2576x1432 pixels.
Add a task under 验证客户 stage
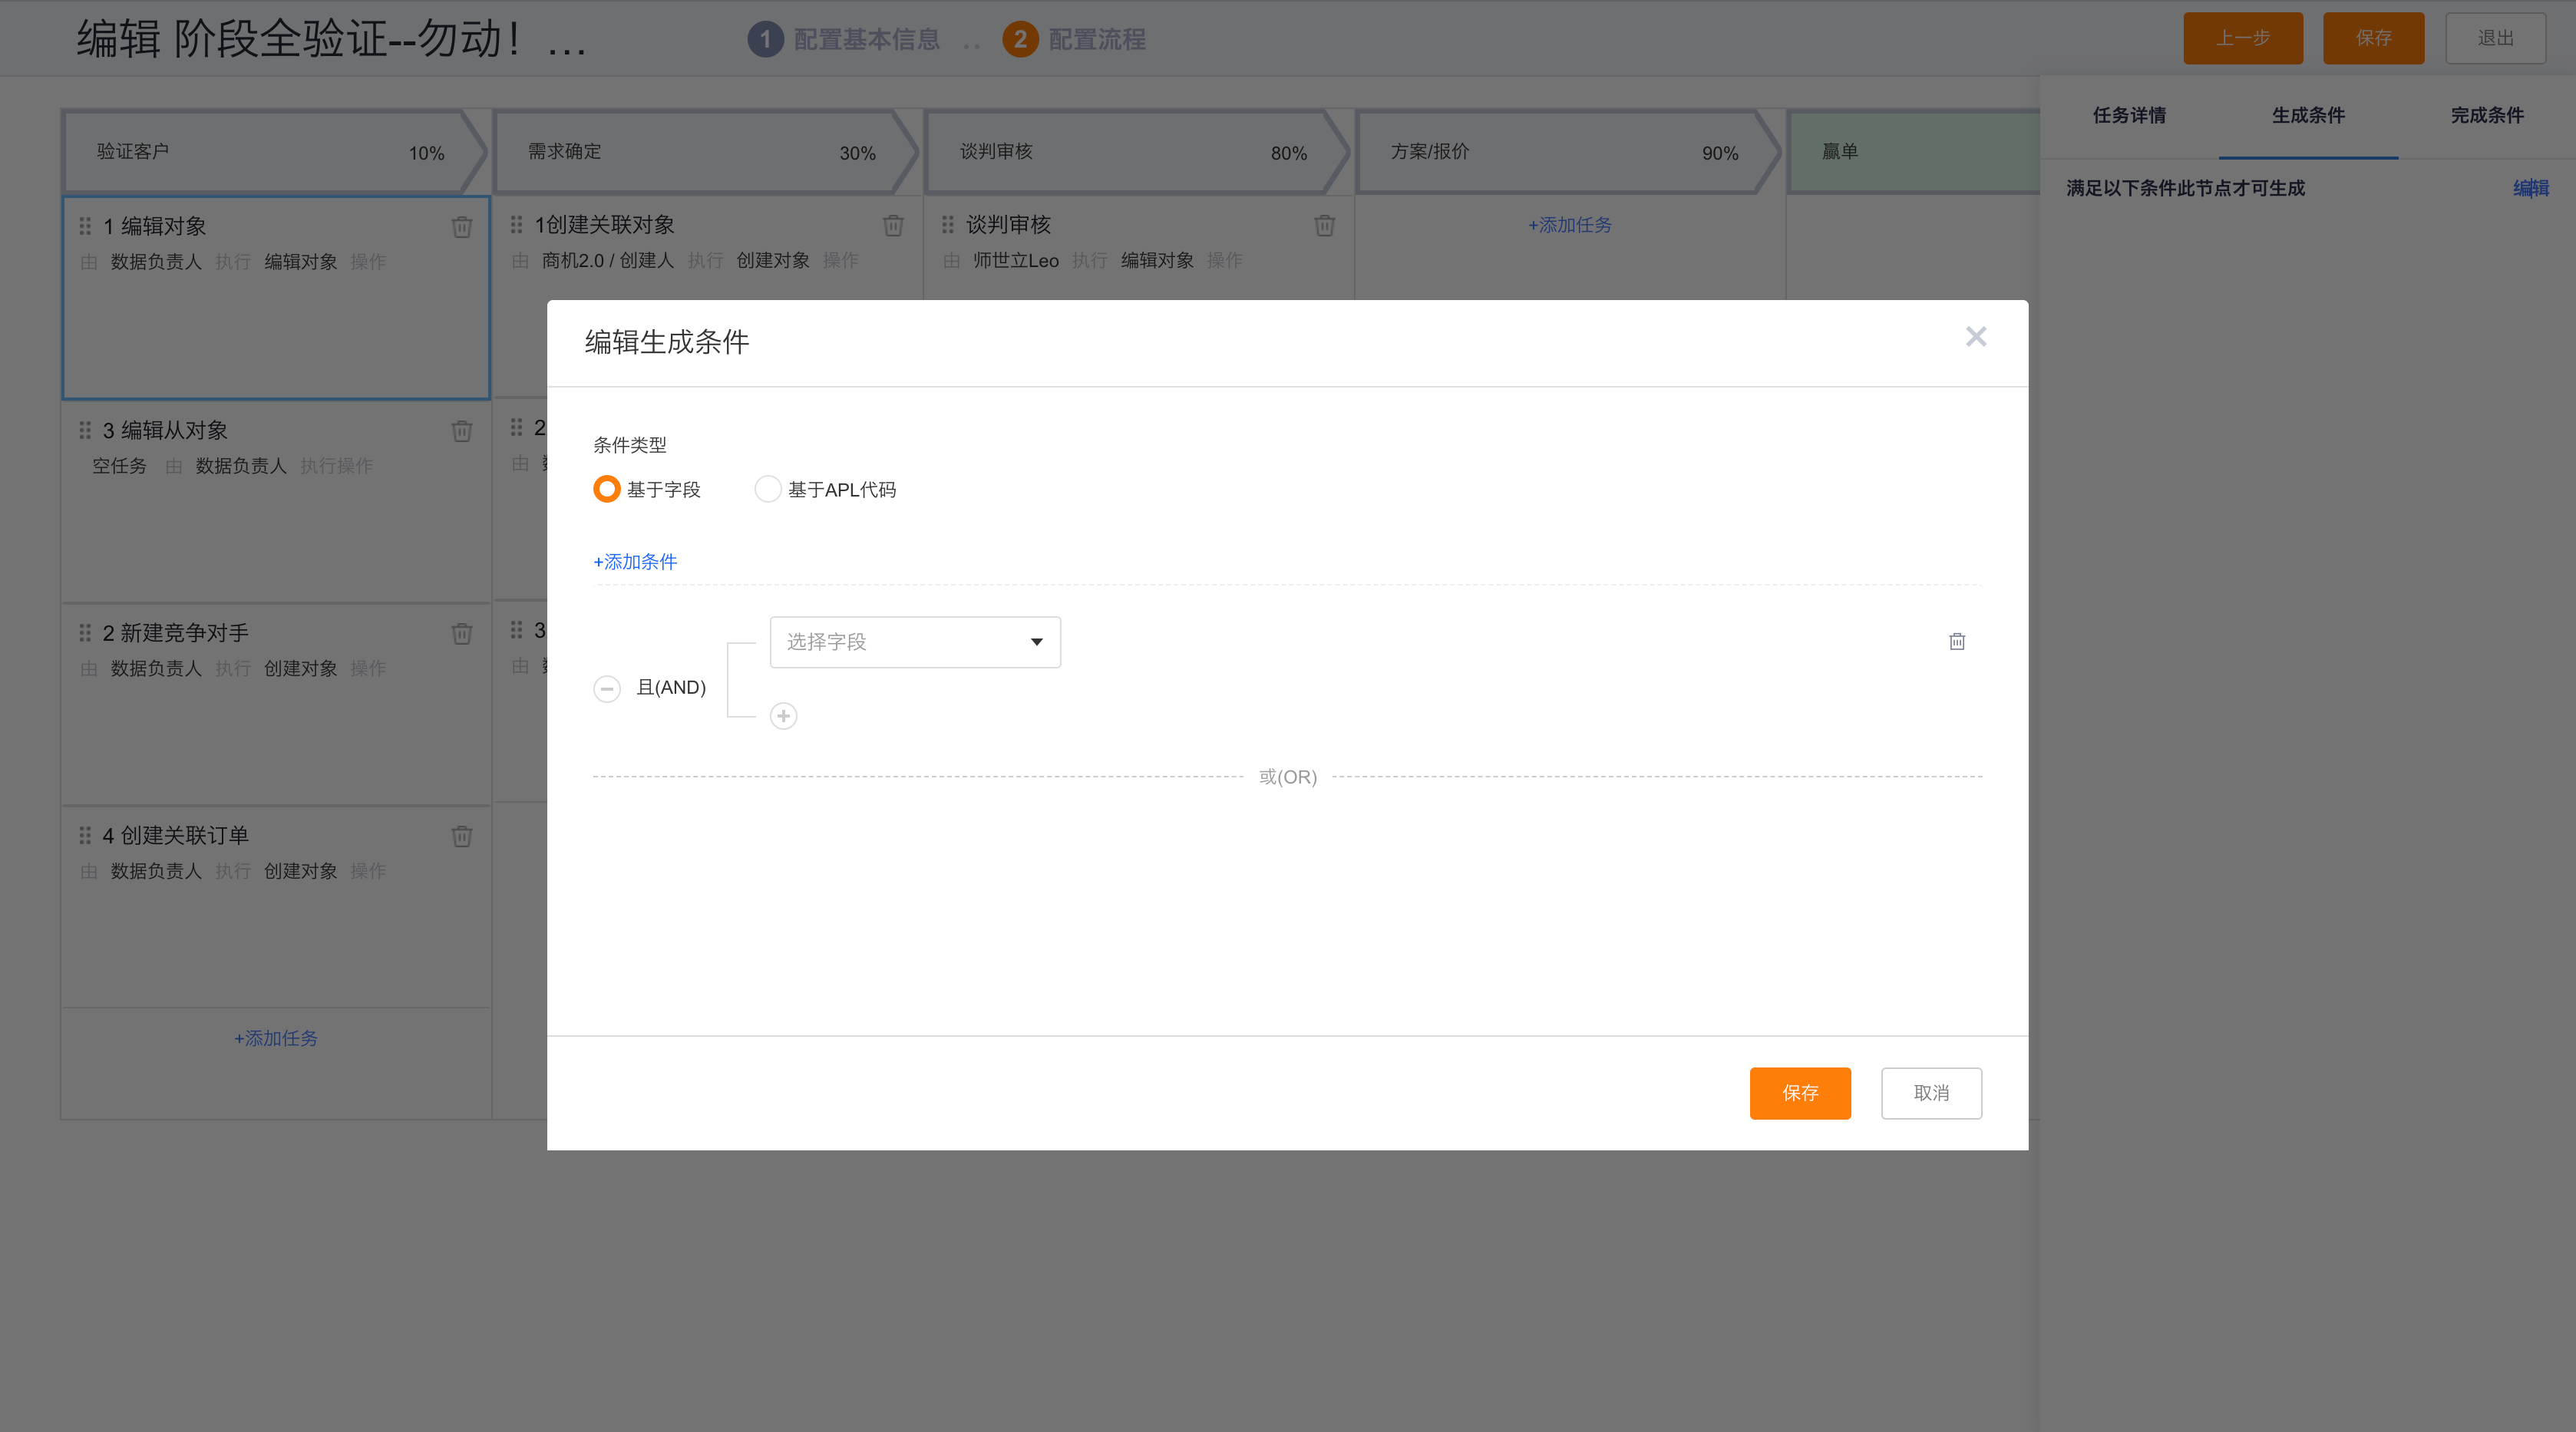pos(276,1039)
